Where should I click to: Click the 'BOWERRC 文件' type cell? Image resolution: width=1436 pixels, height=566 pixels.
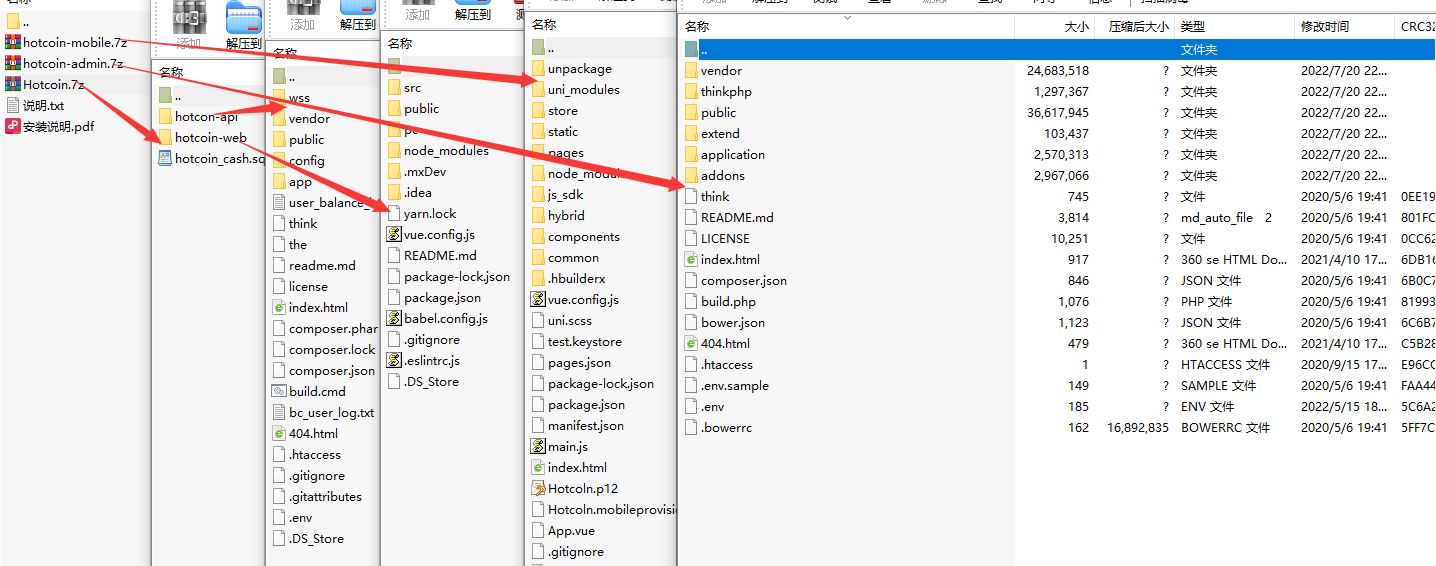click(1225, 427)
